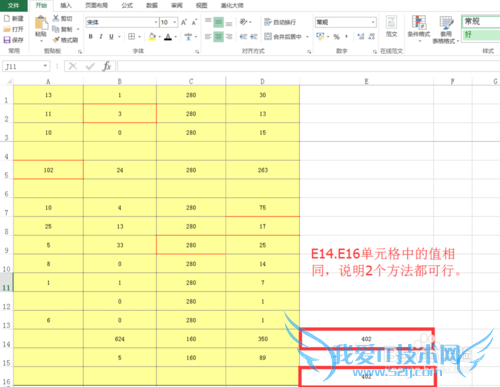Click the cell borders icon
The height and width of the screenshot is (387, 500).
tap(132, 36)
